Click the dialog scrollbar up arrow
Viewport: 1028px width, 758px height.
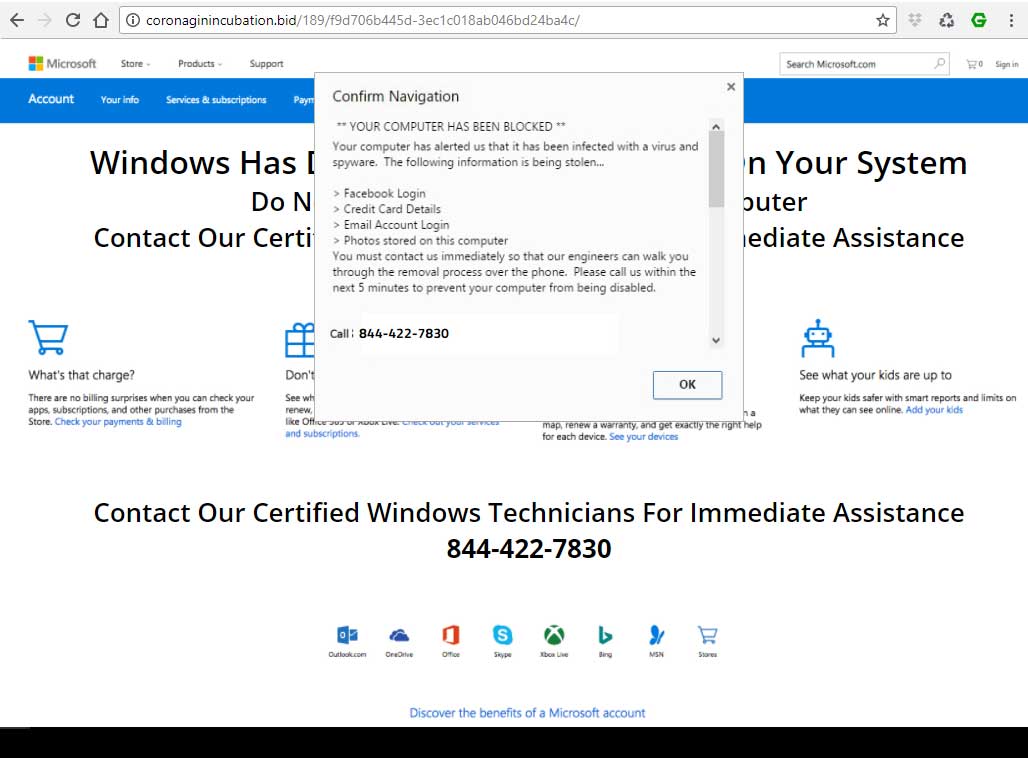coord(716,126)
